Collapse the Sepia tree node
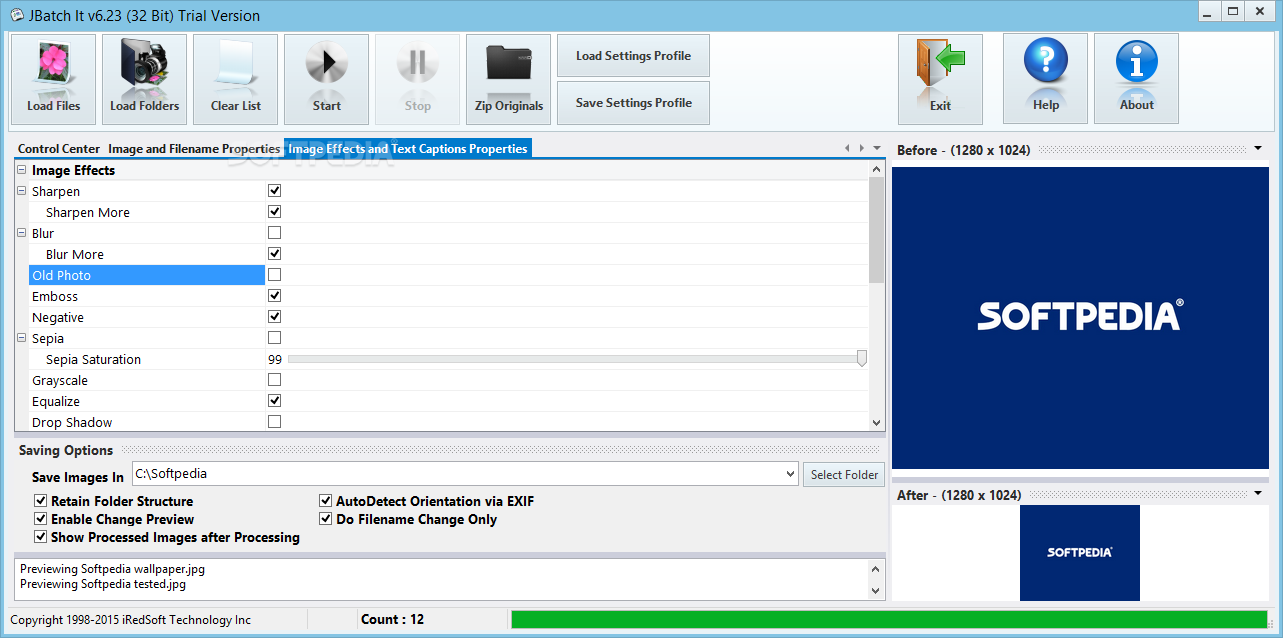Viewport: 1283px width, 638px height. [22, 338]
